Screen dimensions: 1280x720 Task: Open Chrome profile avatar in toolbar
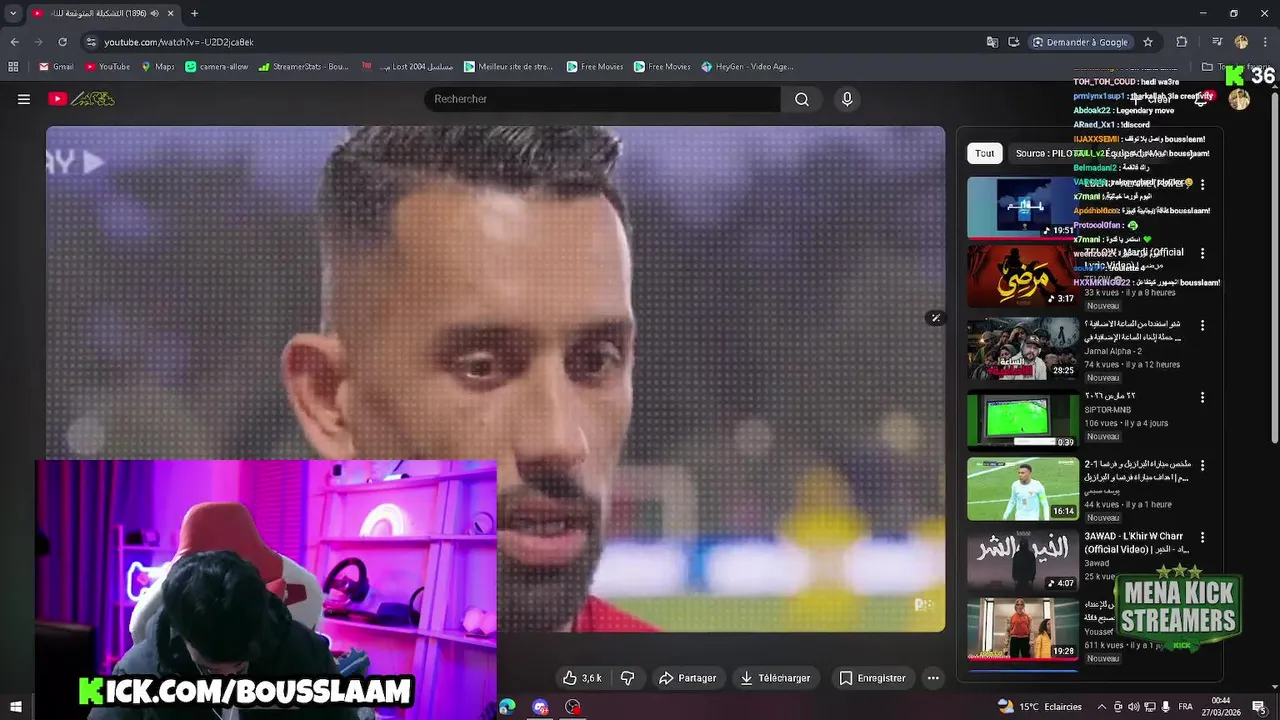(x=1241, y=42)
